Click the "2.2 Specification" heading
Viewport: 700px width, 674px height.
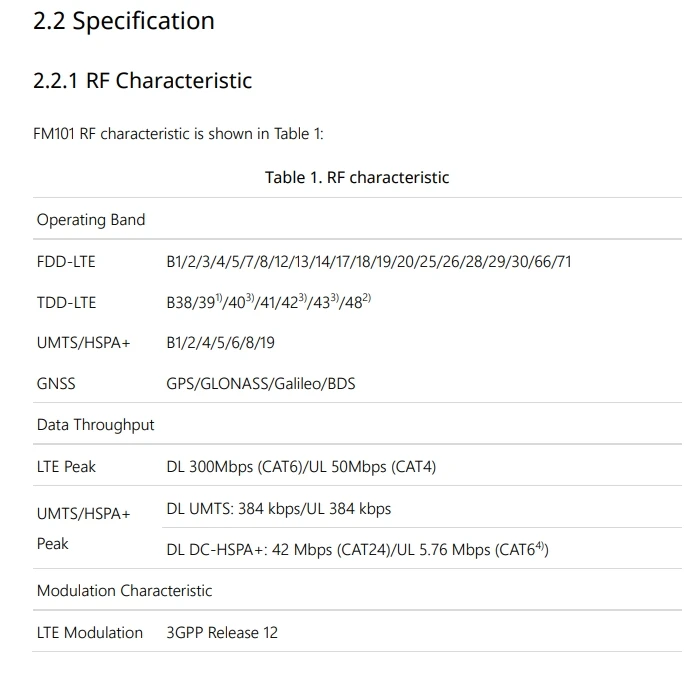point(124,21)
